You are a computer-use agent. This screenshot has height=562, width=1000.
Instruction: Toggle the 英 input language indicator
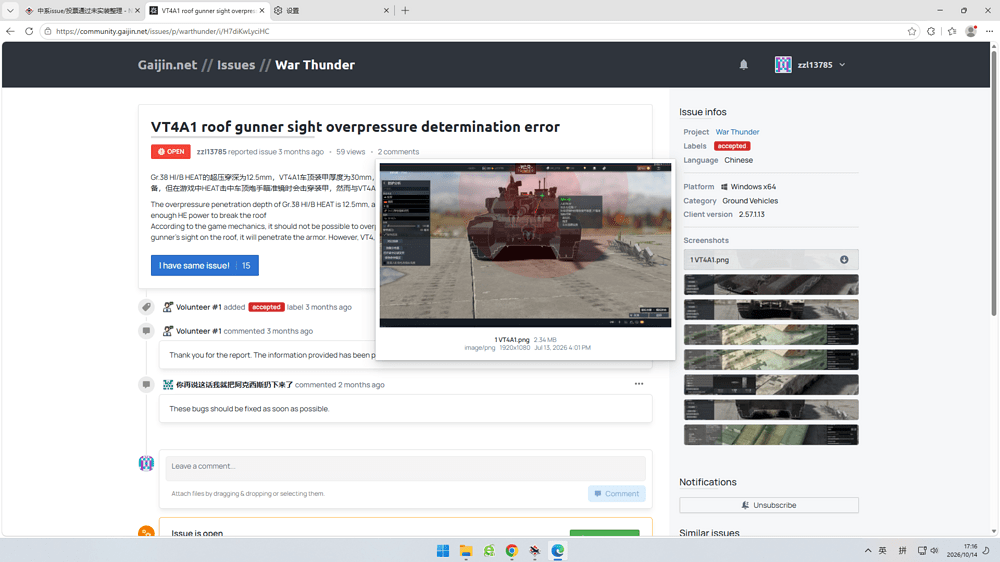point(883,551)
